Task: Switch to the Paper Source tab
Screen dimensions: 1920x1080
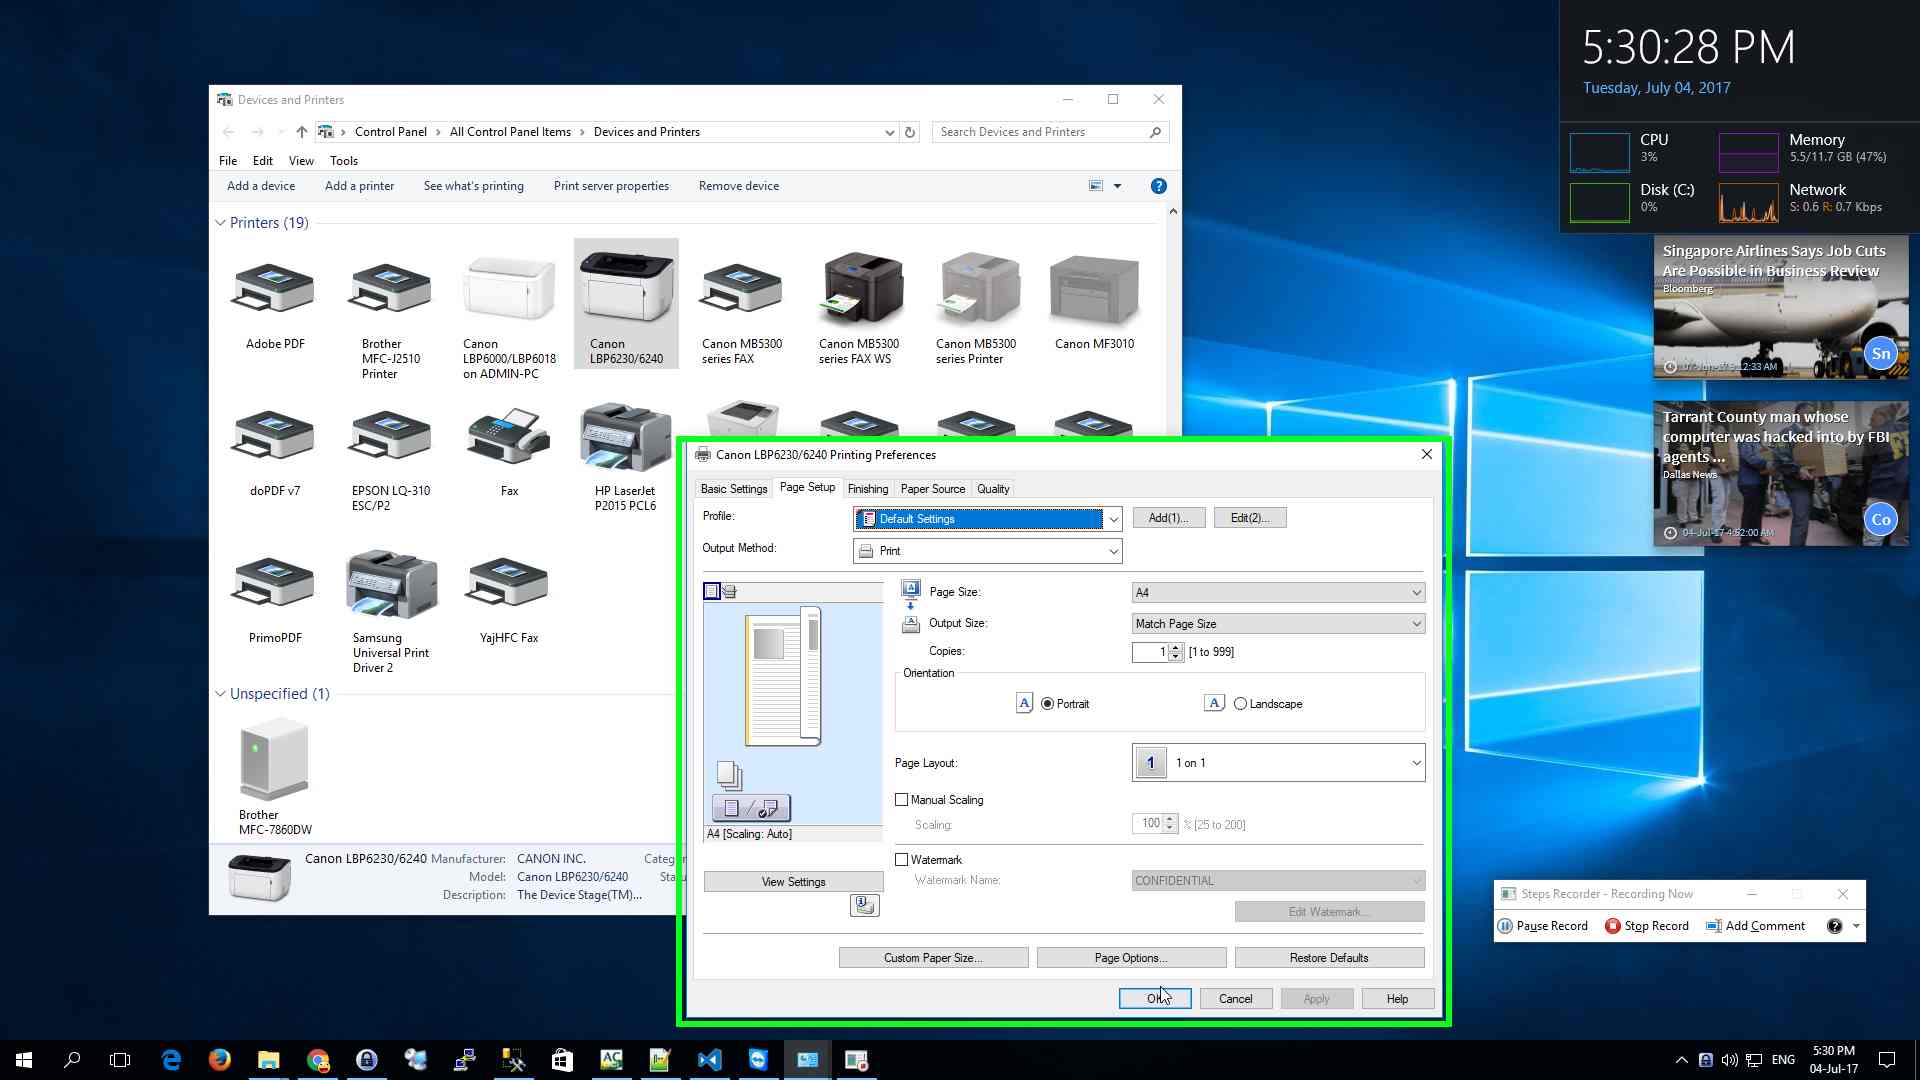Action: 932,489
